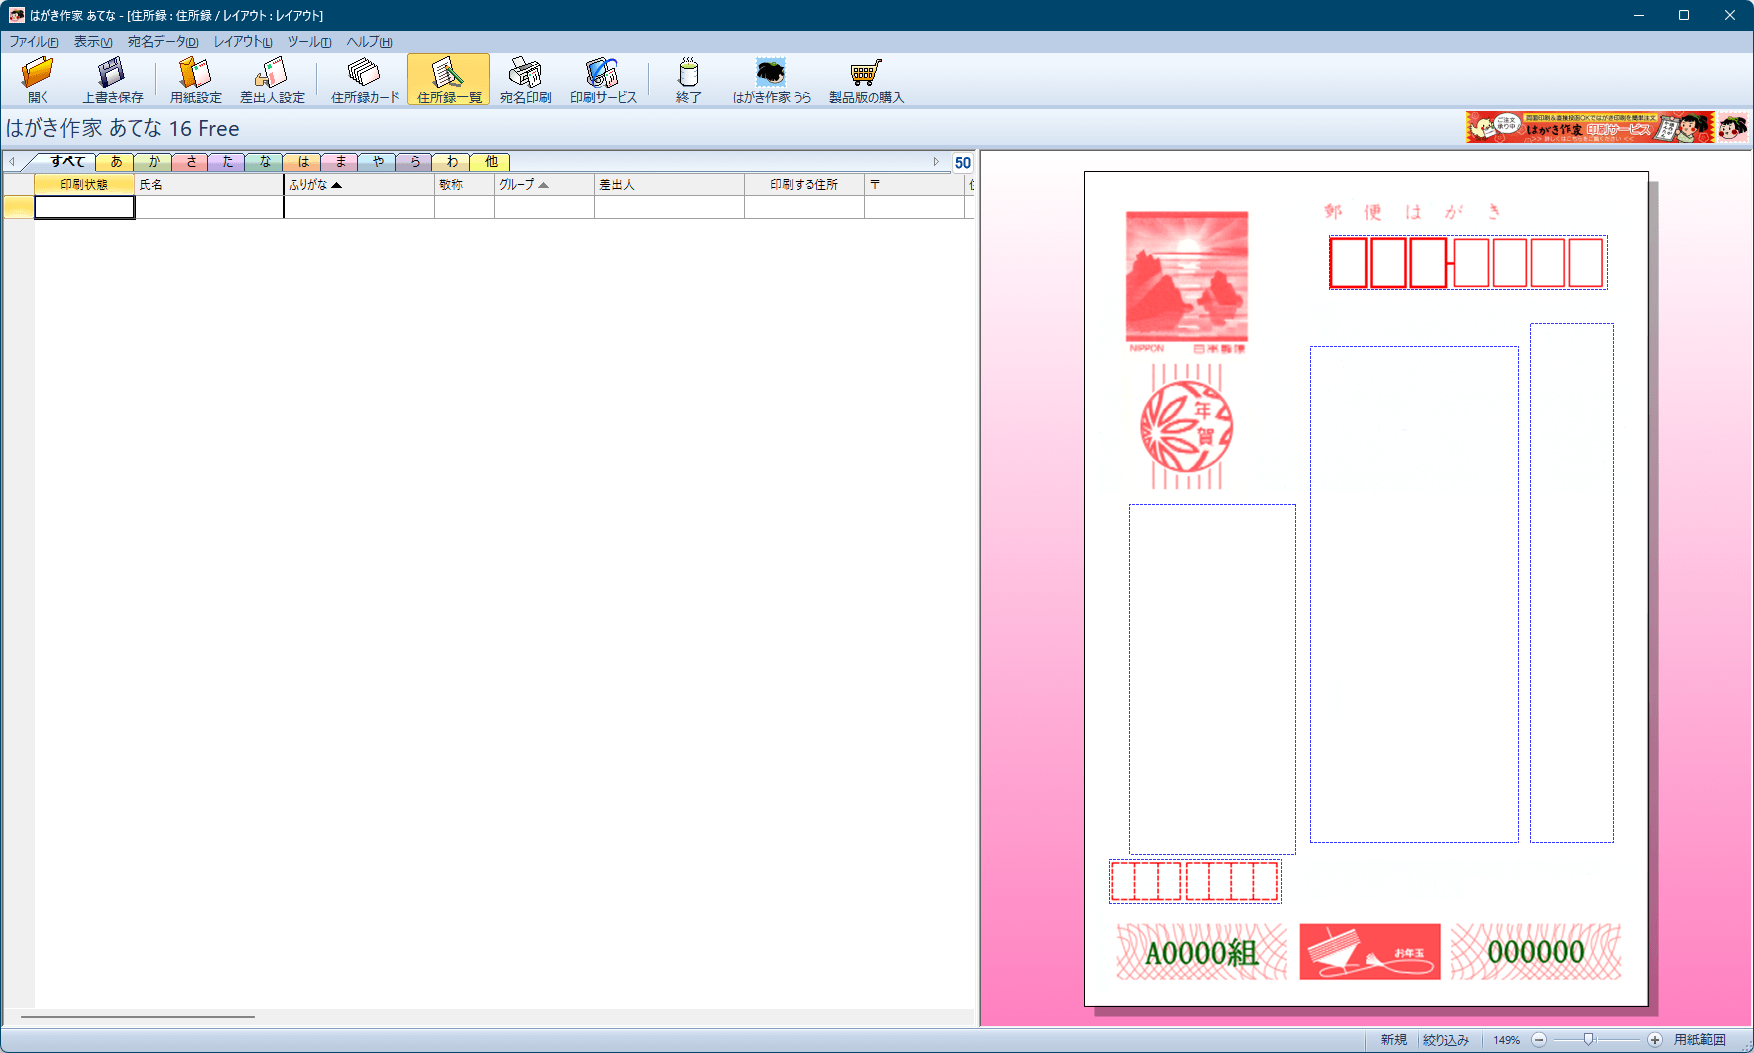Select the 他 index tab
This screenshot has width=1754, height=1053.
pyautogui.click(x=491, y=162)
